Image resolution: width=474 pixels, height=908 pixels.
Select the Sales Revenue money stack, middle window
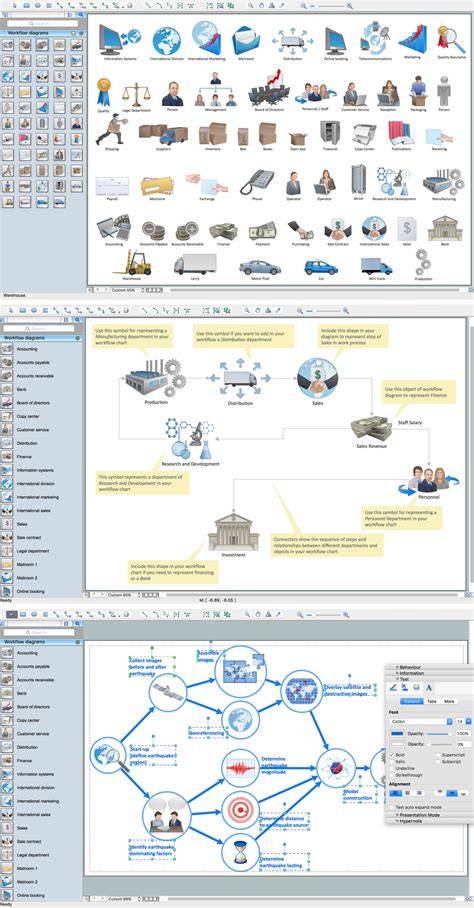(370, 428)
